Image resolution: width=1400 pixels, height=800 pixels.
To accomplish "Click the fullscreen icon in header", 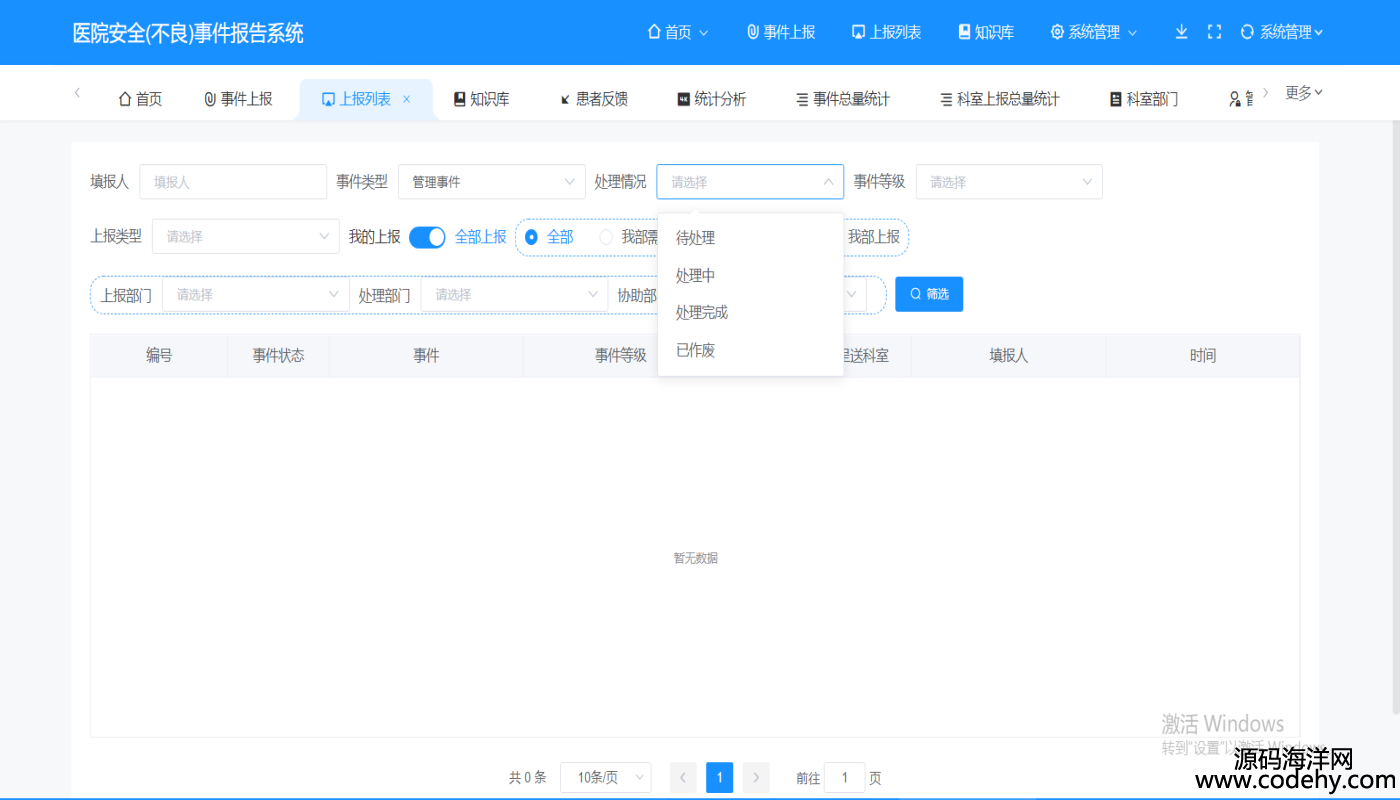I will pyautogui.click(x=1214, y=32).
